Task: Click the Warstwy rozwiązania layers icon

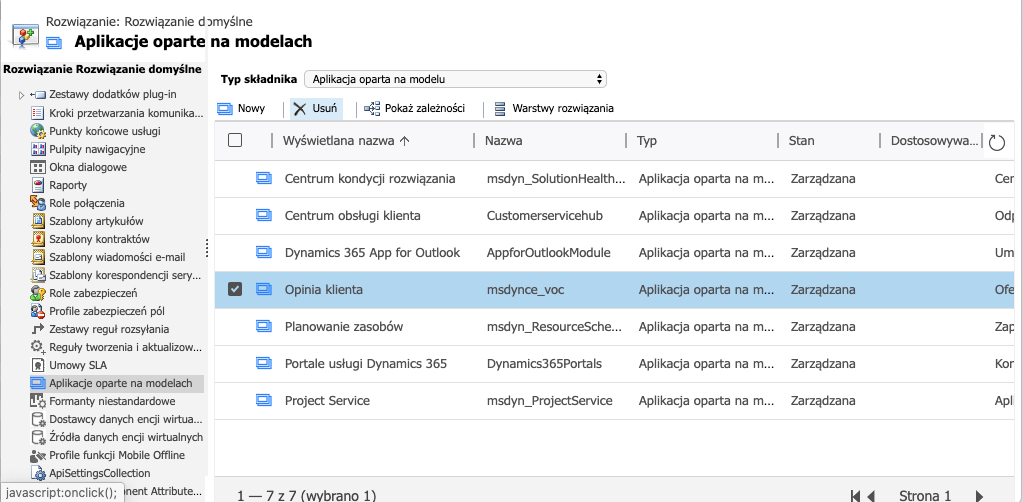Action: pos(500,108)
